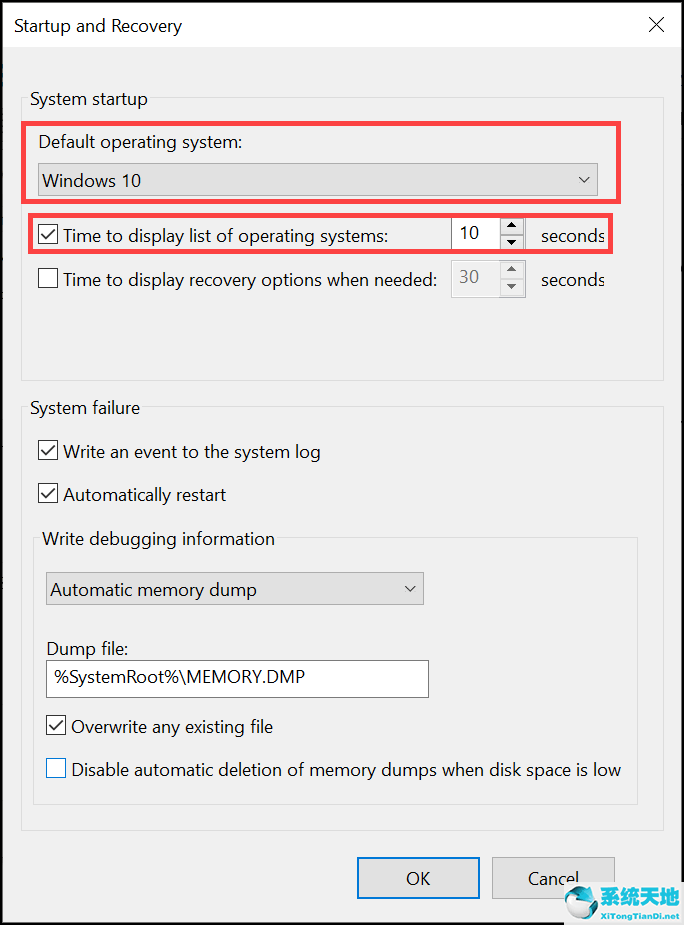Enable disabling automatic deletion of memory dumps
The image size is (684, 925).
coord(55,768)
